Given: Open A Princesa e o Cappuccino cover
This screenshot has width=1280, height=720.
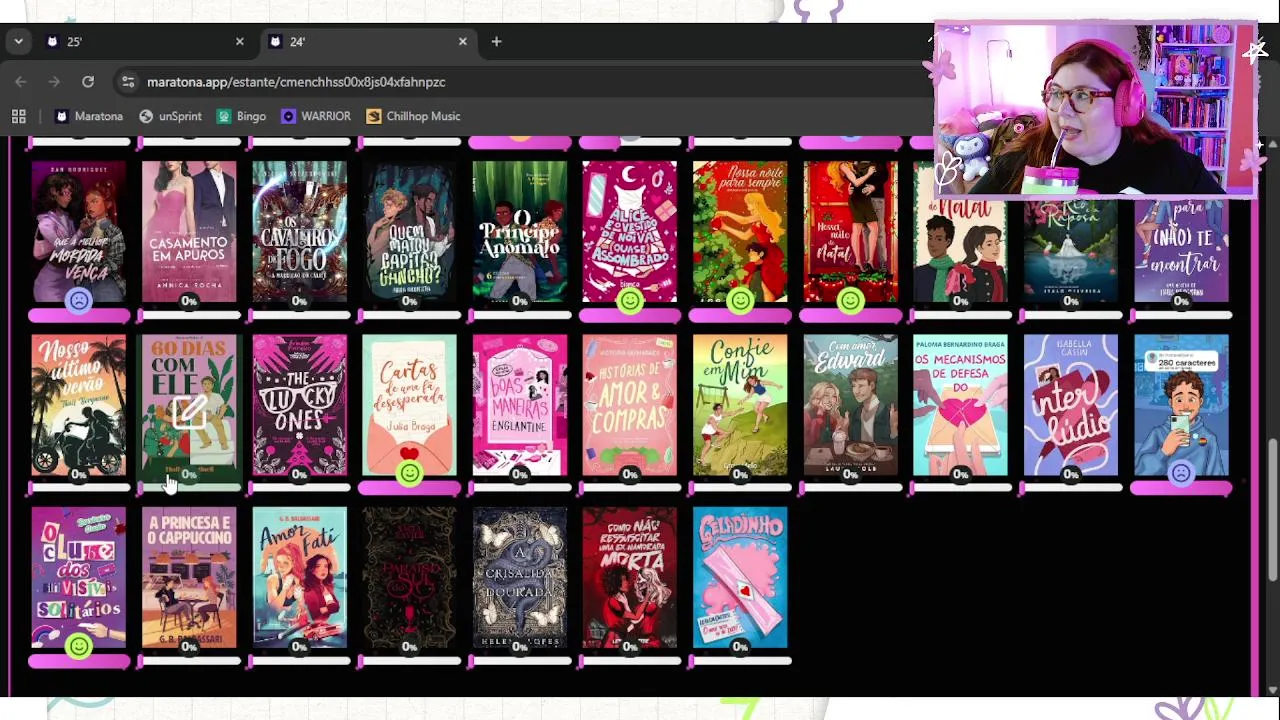Looking at the screenshot, I should click(x=189, y=578).
